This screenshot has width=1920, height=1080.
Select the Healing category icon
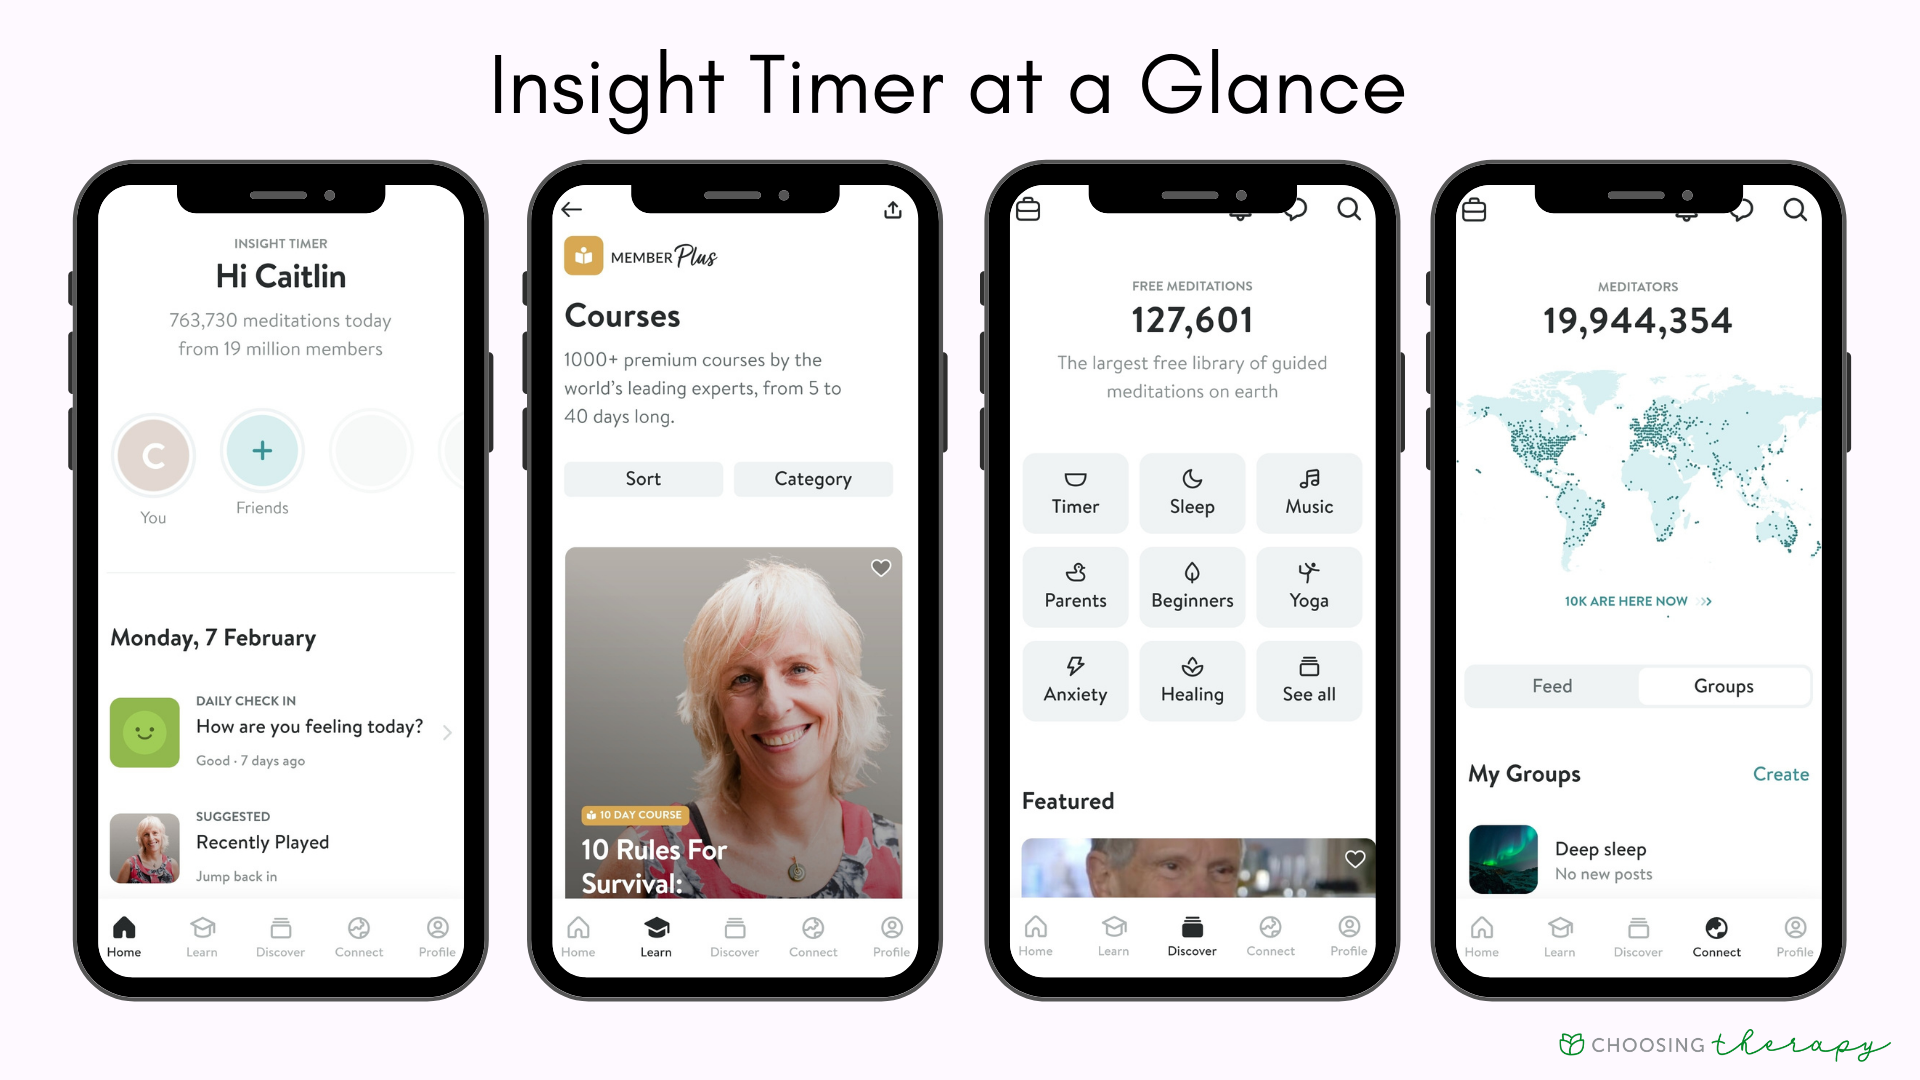click(1192, 671)
